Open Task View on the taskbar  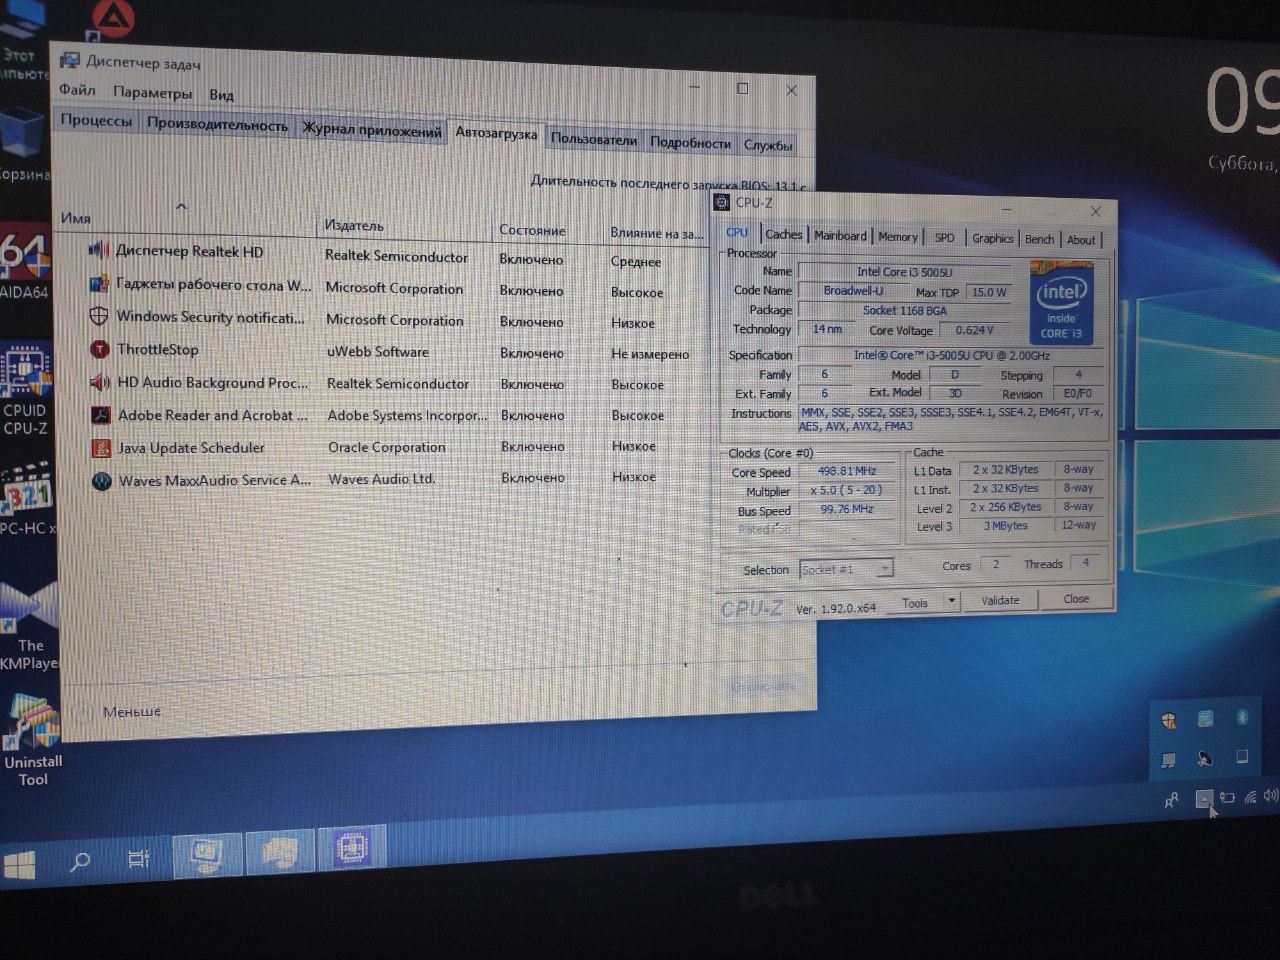pyautogui.click(x=139, y=858)
